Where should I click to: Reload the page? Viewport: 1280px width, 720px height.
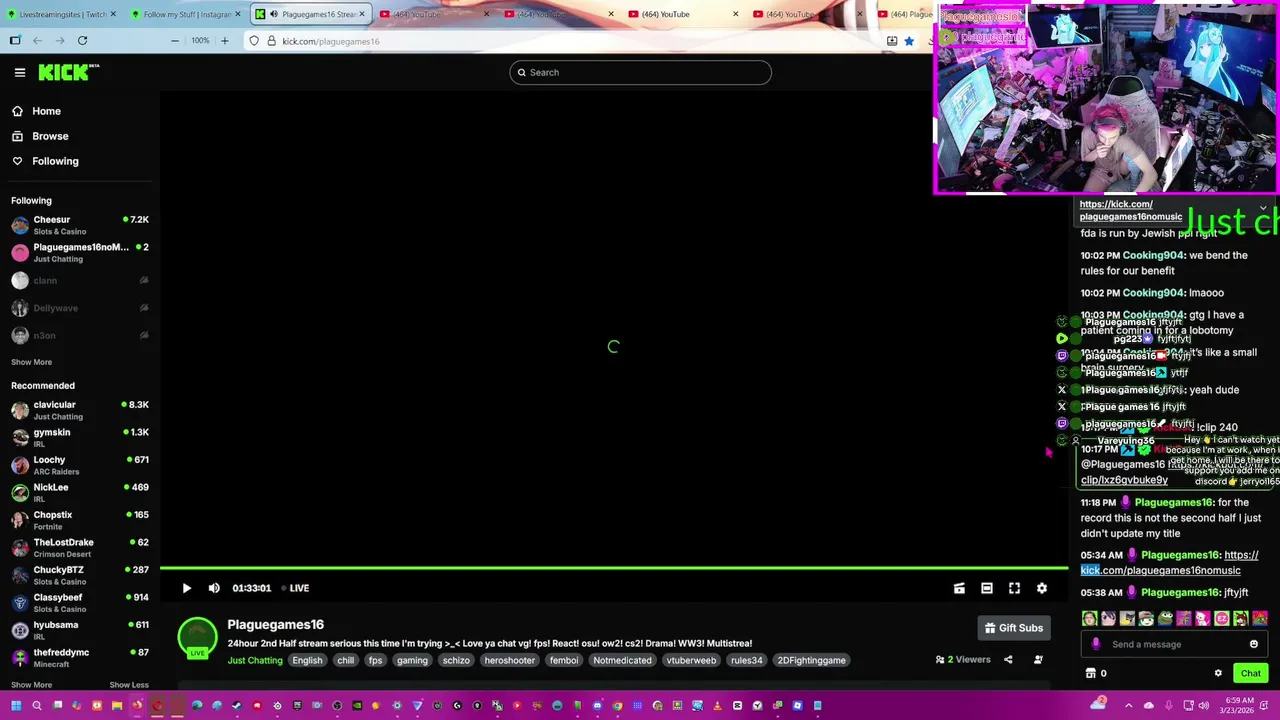(x=82, y=41)
